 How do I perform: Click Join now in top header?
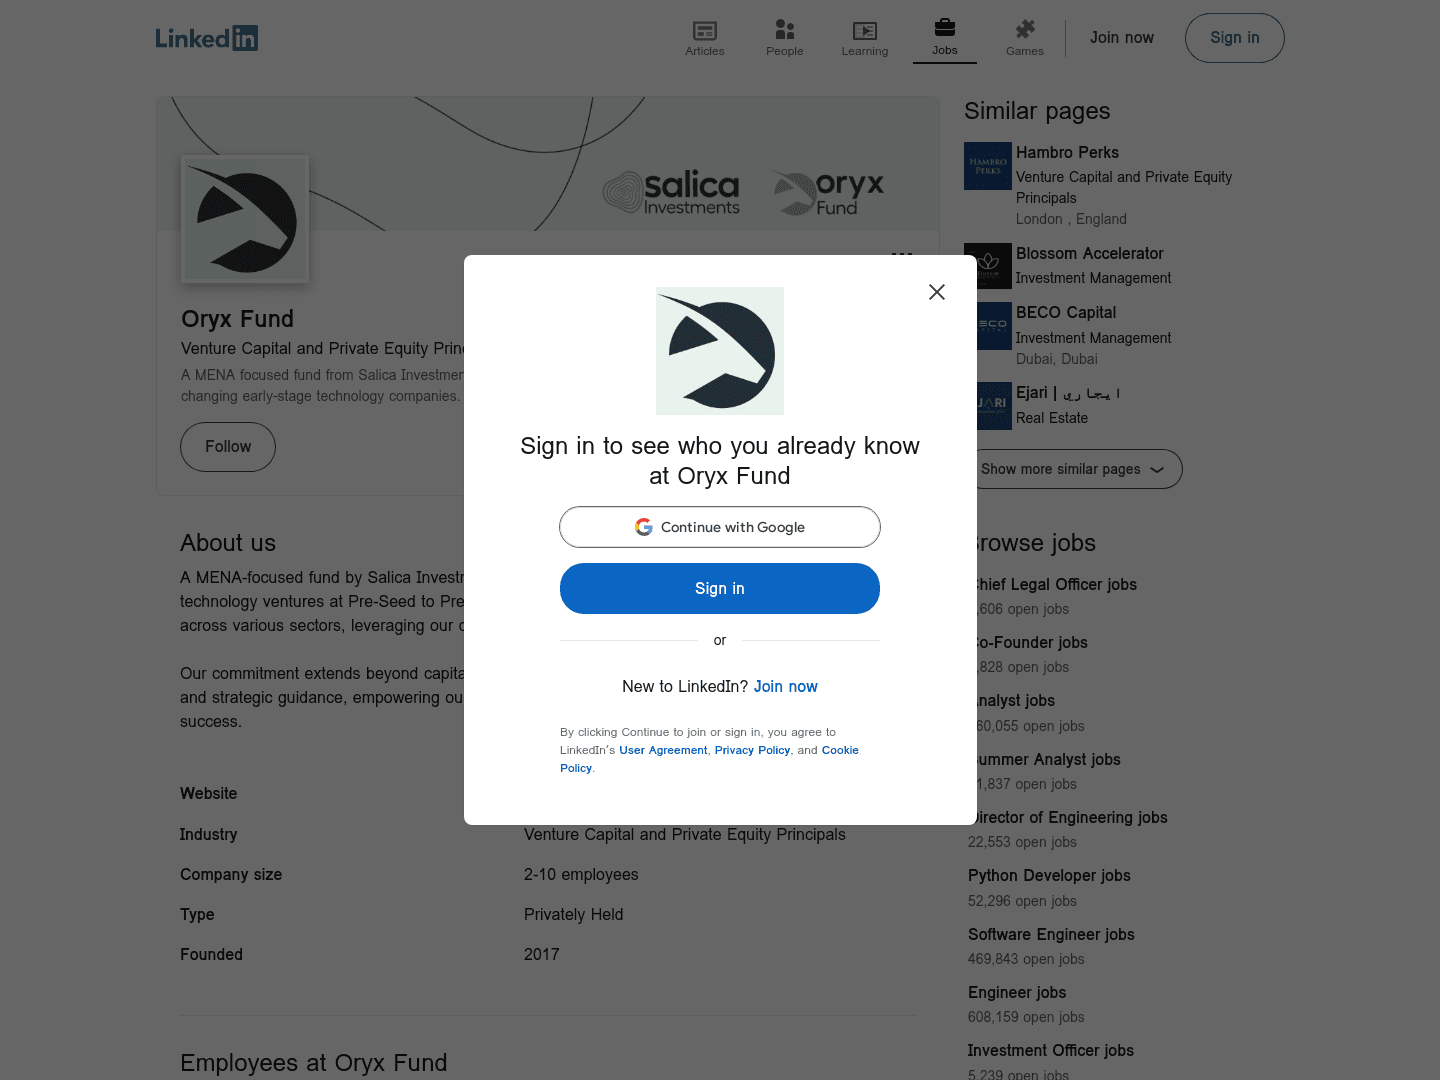pyautogui.click(x=1121, y=38)
